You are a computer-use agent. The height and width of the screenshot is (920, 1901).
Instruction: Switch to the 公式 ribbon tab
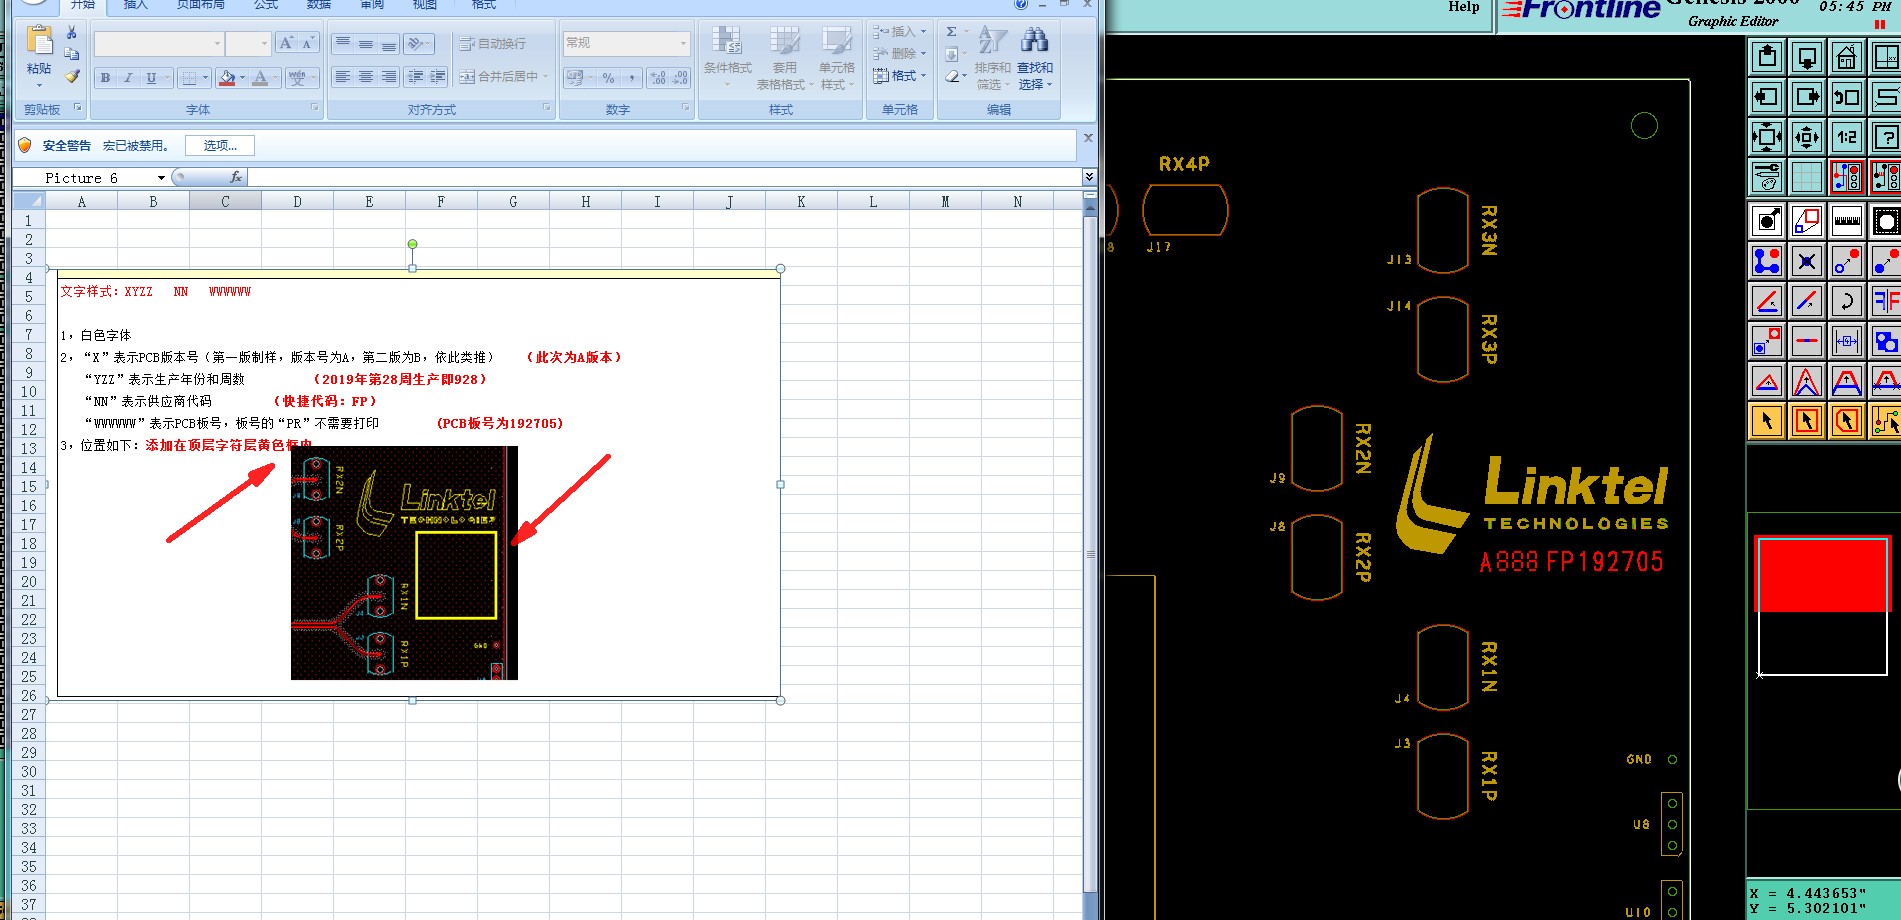(x=266, y=5)
